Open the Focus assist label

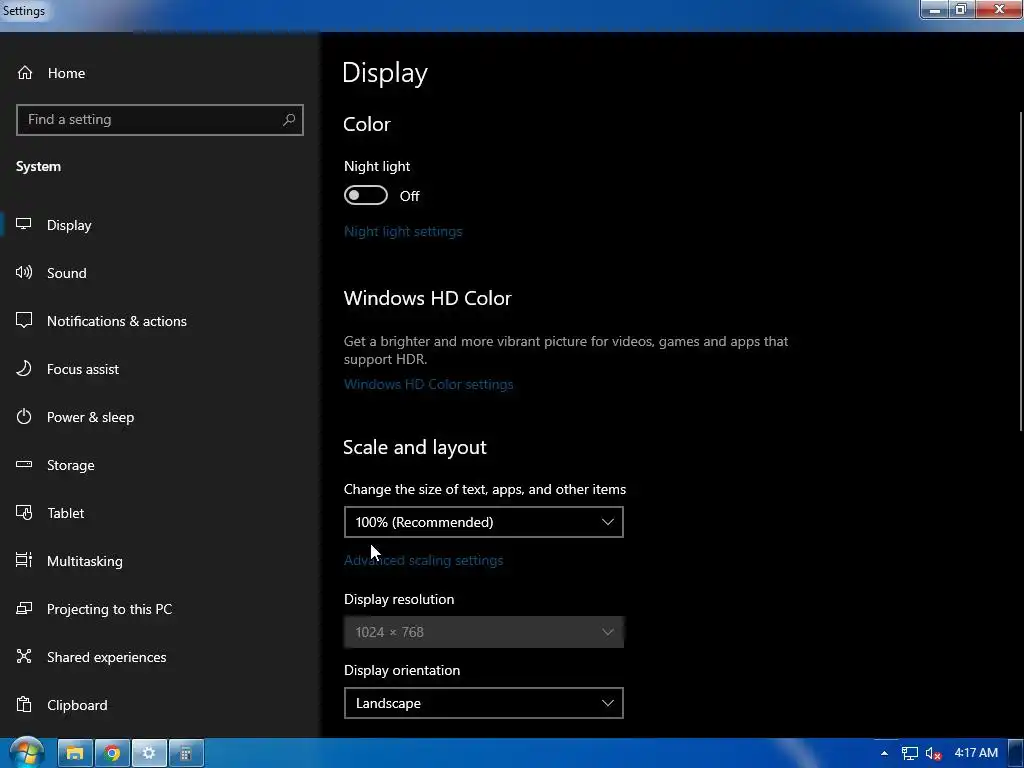click(x=83, y=369)
